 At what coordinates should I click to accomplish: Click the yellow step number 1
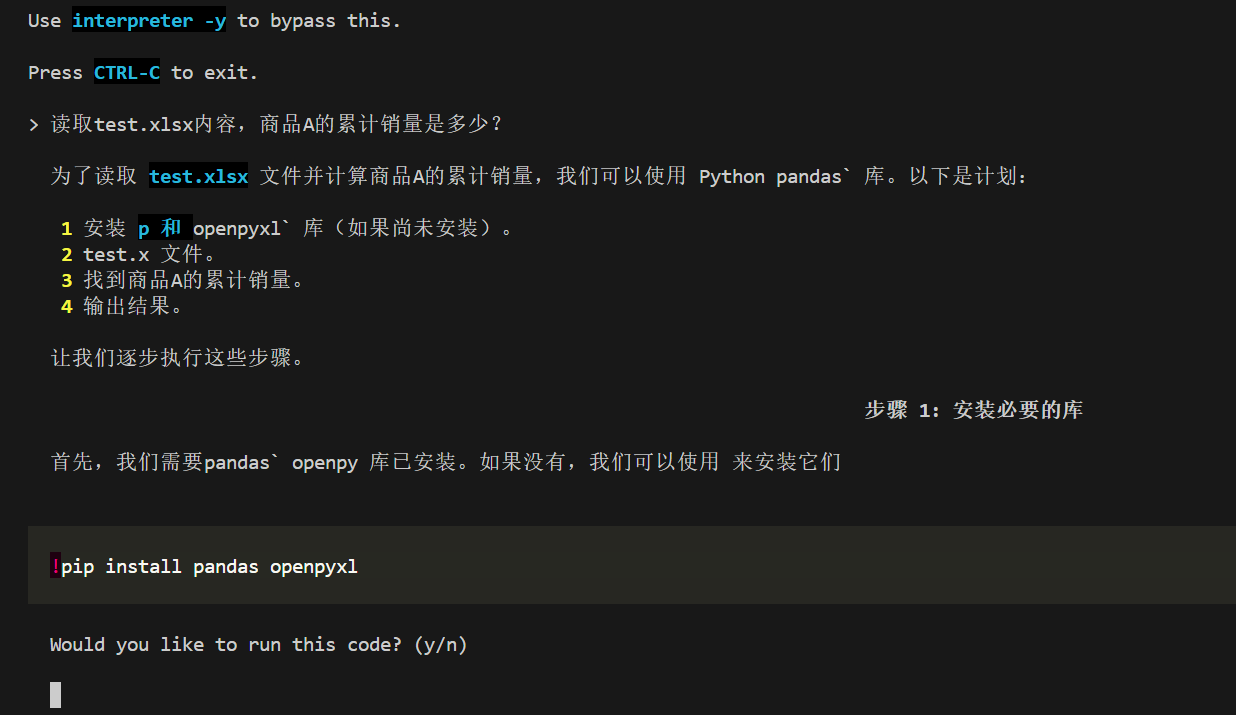click(x=67, y=229)
